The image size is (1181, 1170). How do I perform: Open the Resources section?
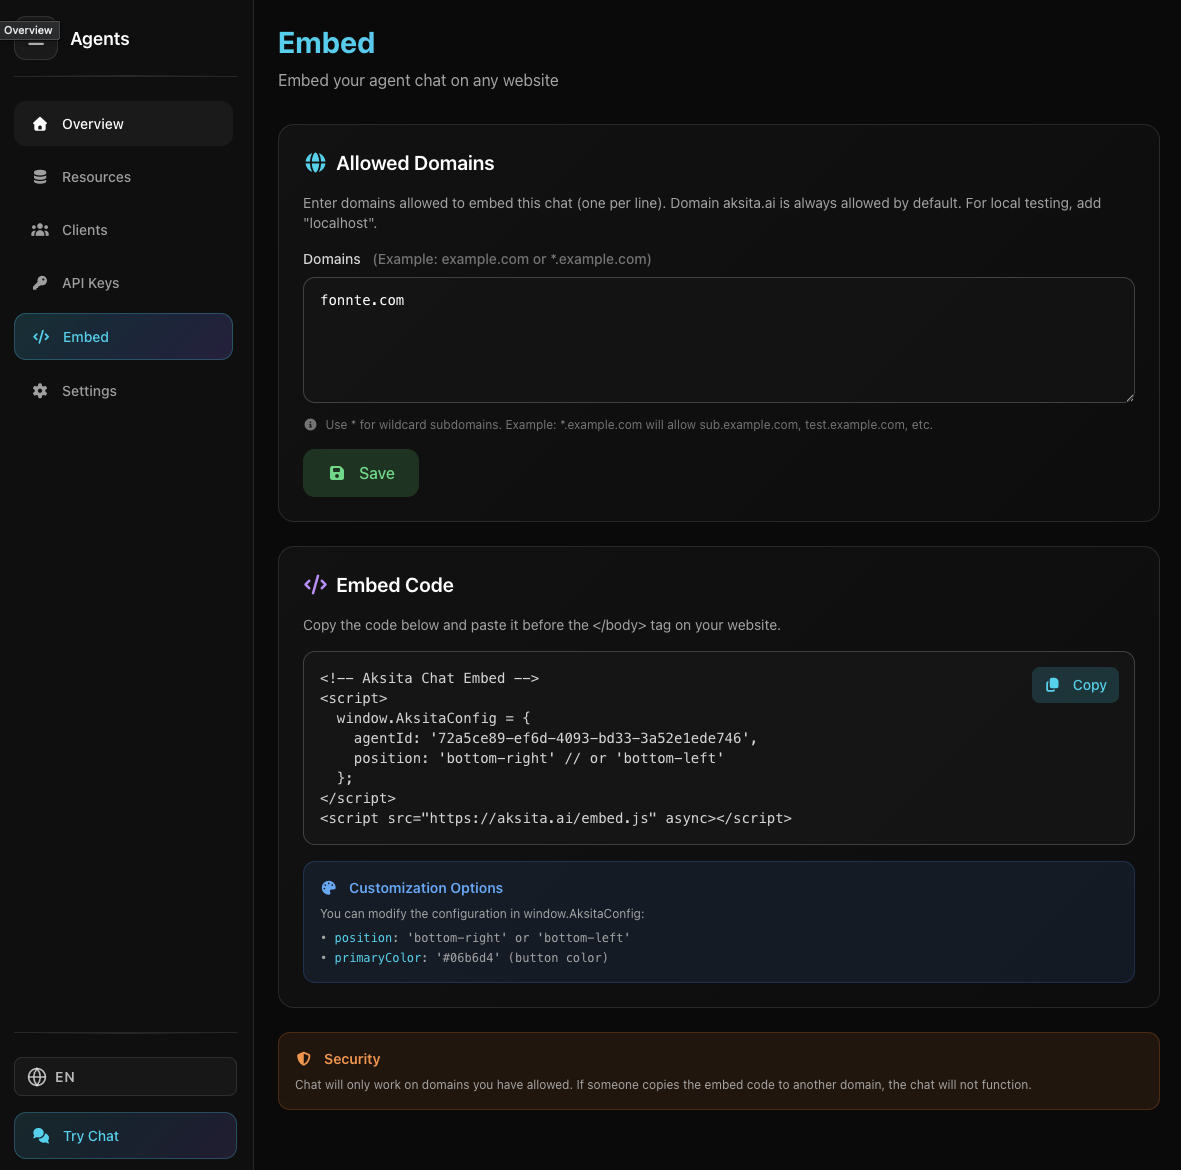click(x=96, y=177)
